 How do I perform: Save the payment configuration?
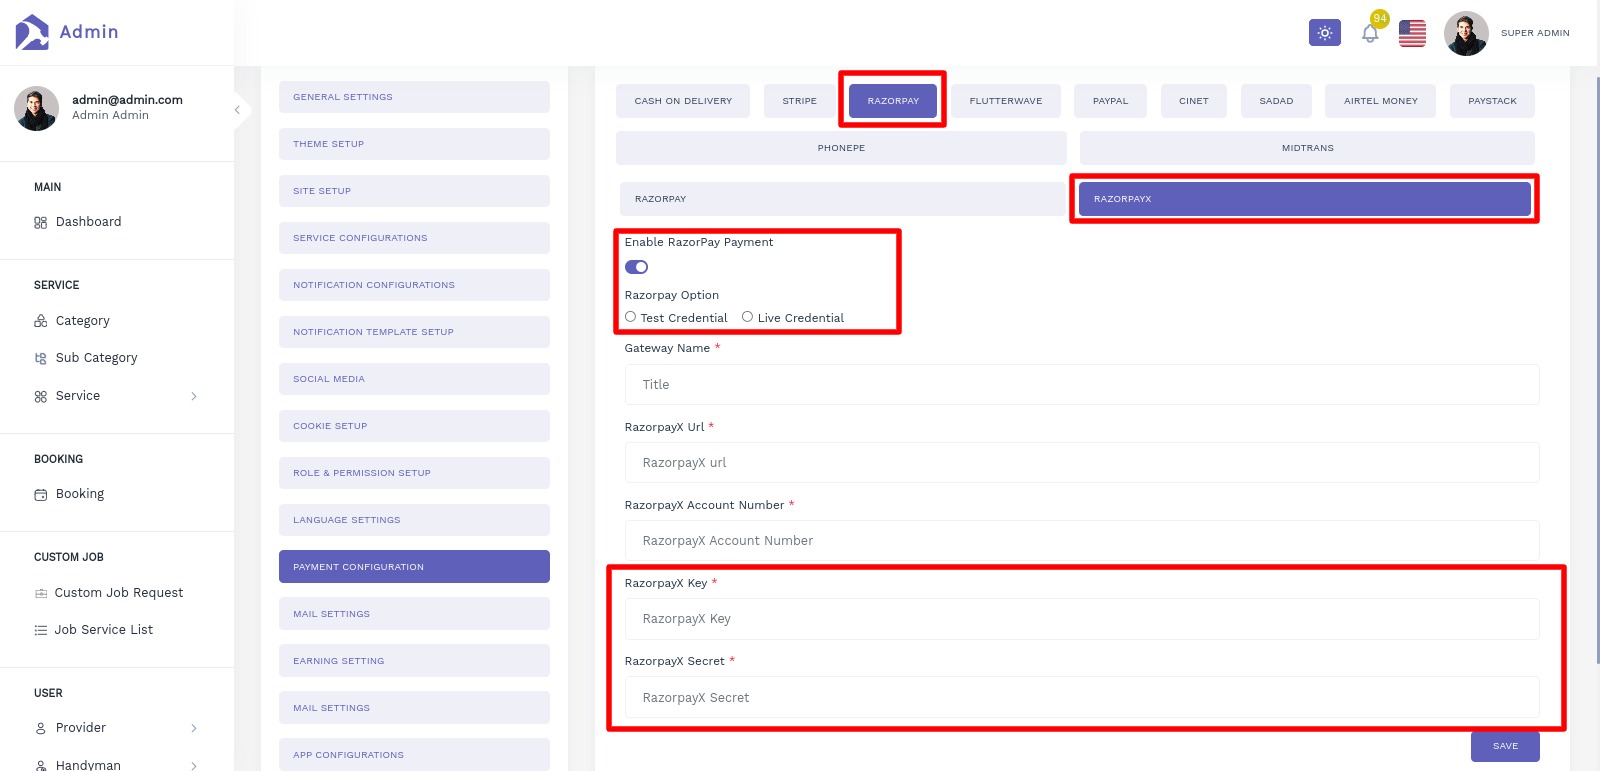(x=1505, y=746)
